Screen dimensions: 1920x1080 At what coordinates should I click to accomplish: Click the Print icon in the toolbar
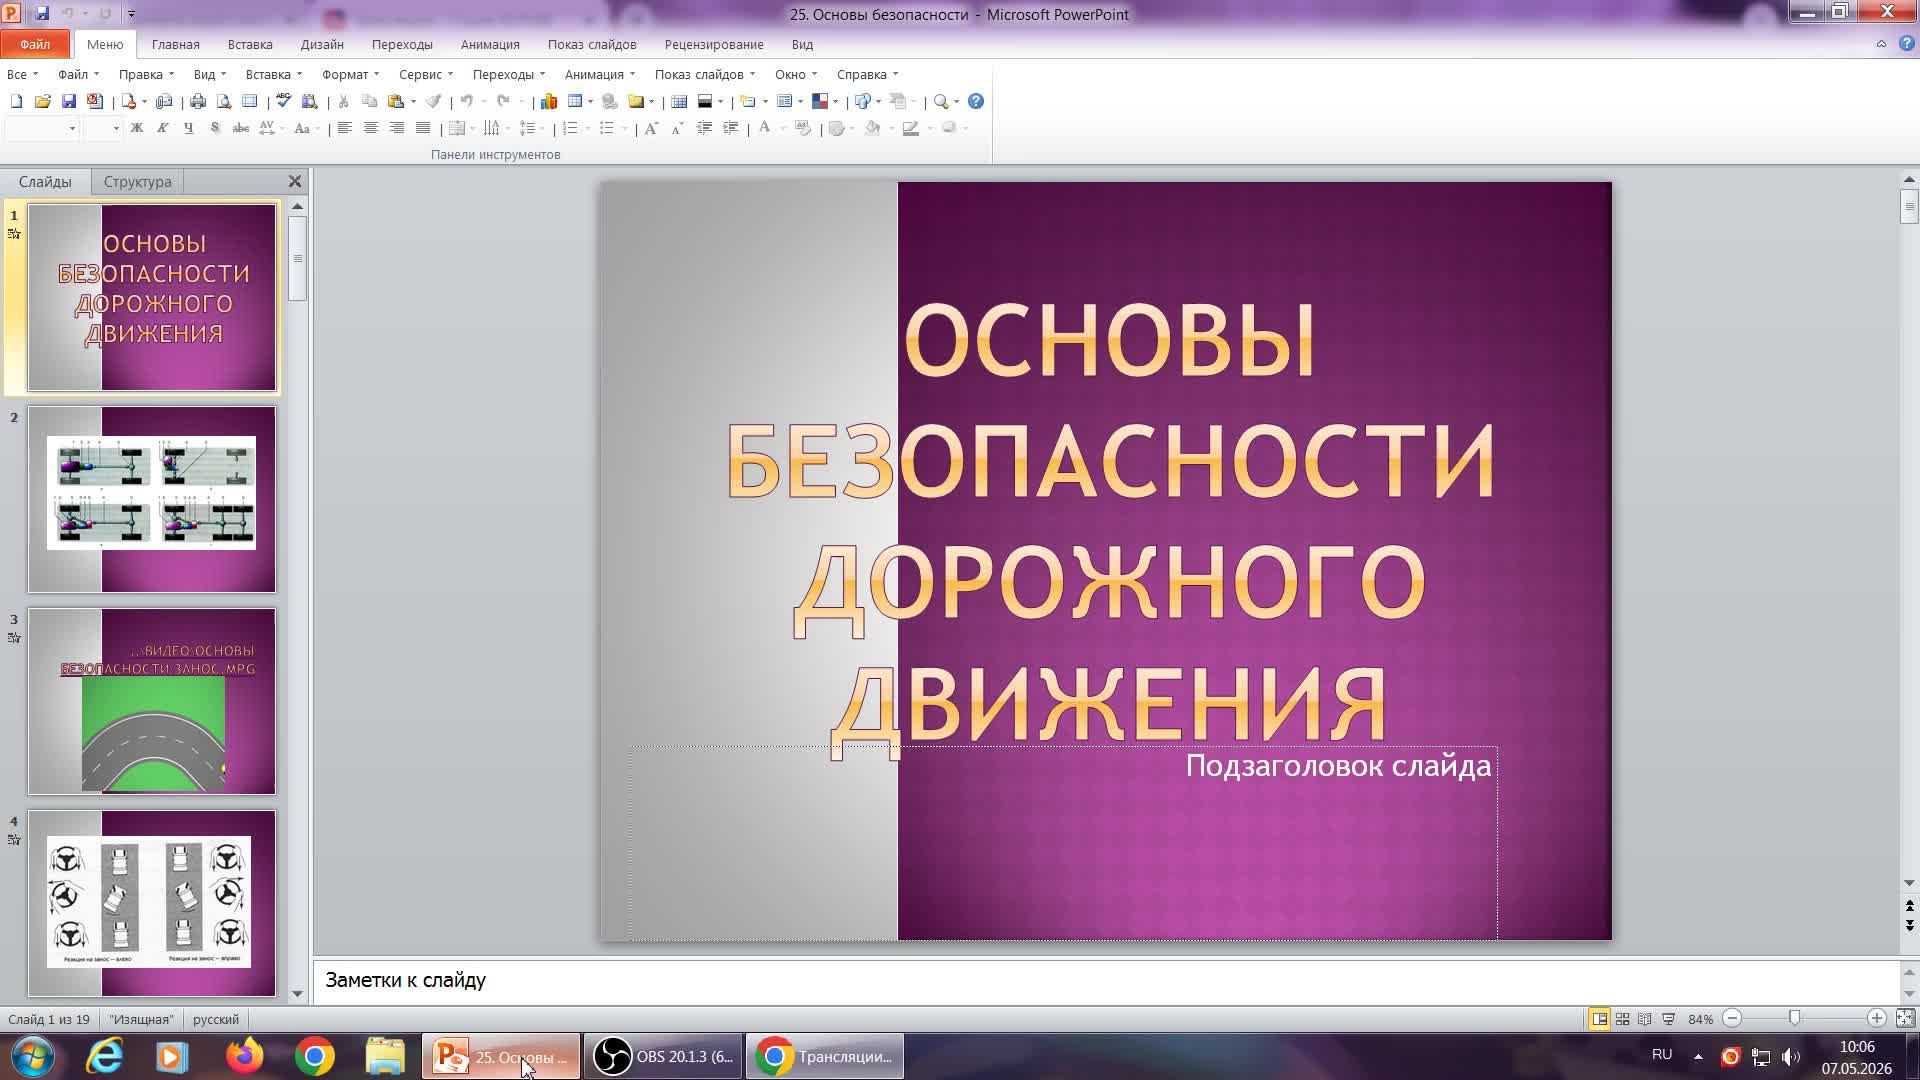click(198, 101)
